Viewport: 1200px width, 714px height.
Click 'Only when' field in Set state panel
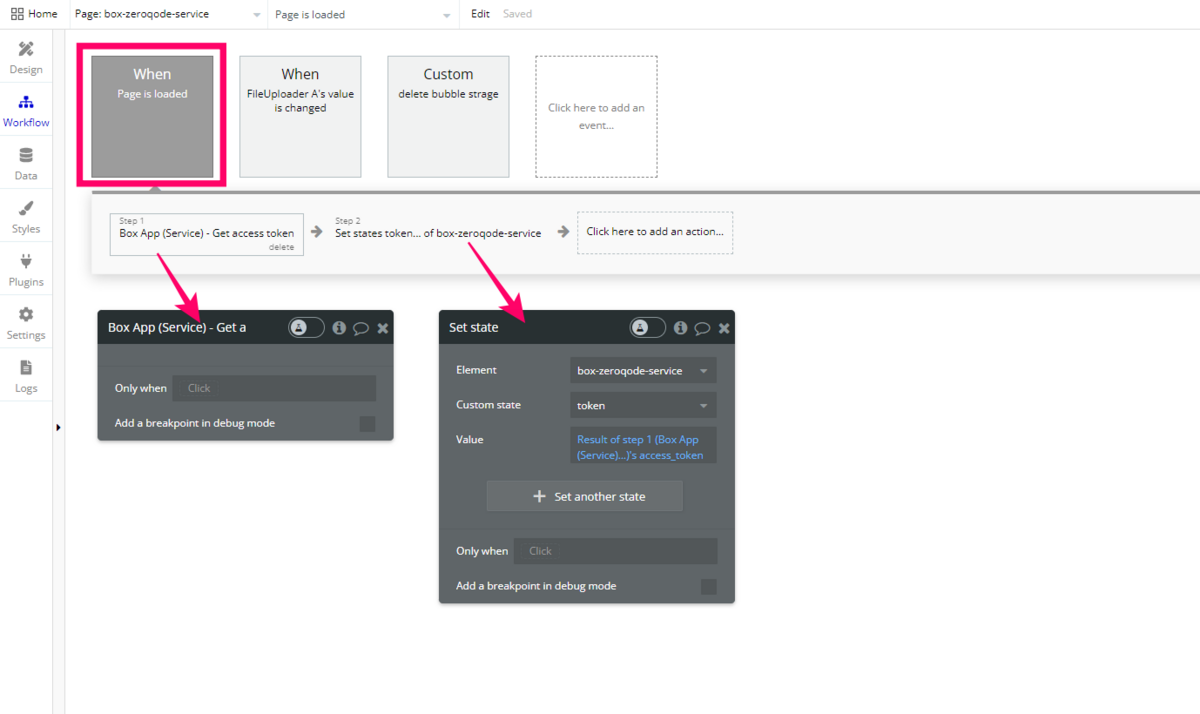pos(616,551)
